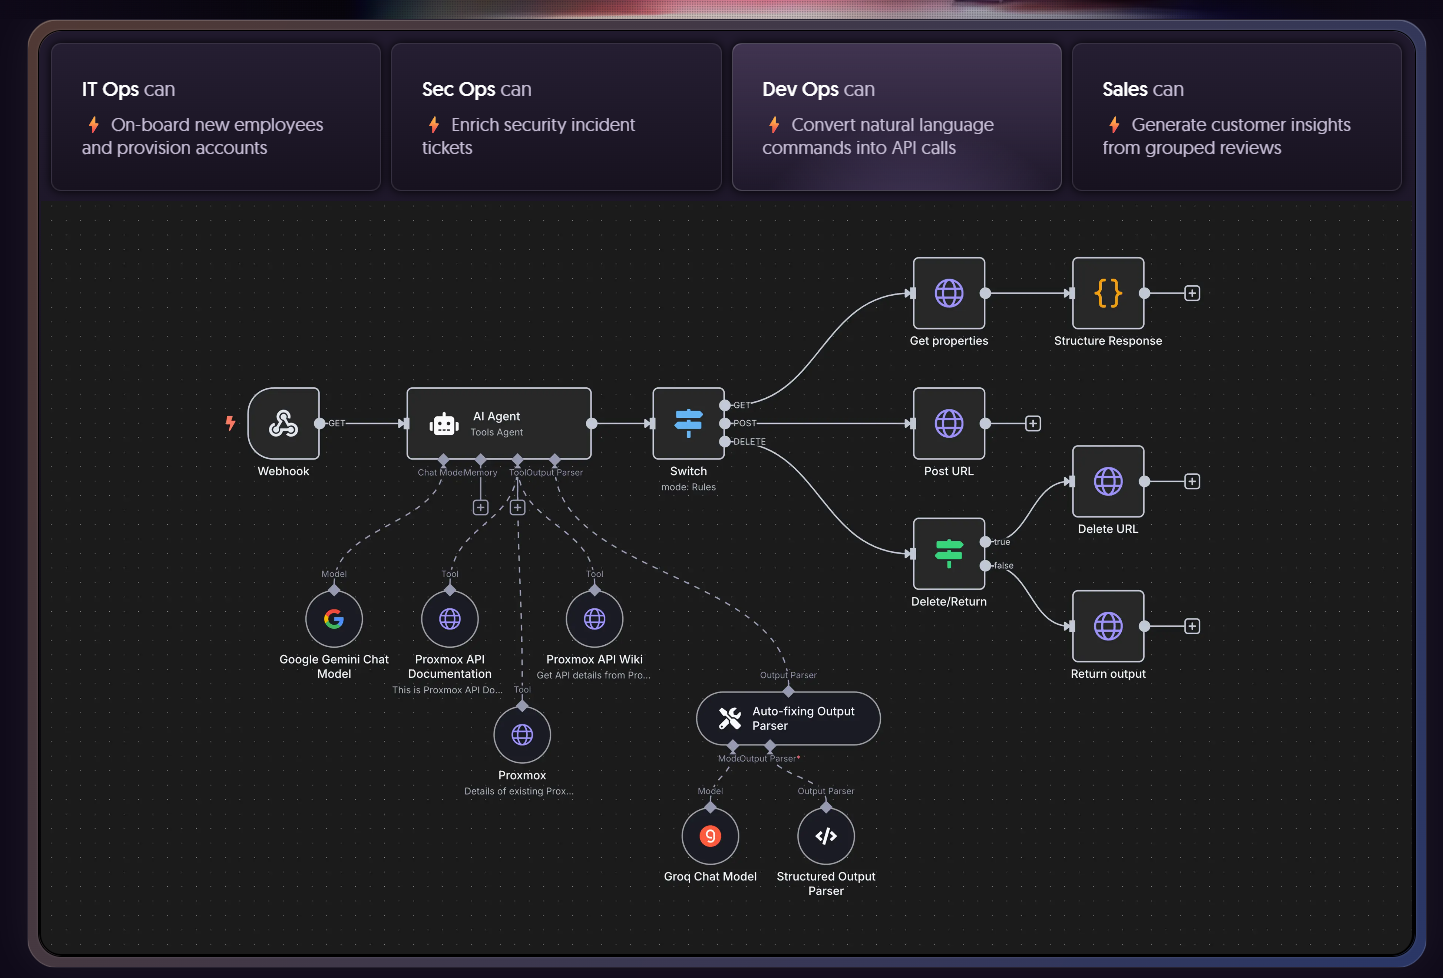Viewport: 1443px width, 978px height.
Task: Click the 'Structure Response' label
Action: 1108,341
